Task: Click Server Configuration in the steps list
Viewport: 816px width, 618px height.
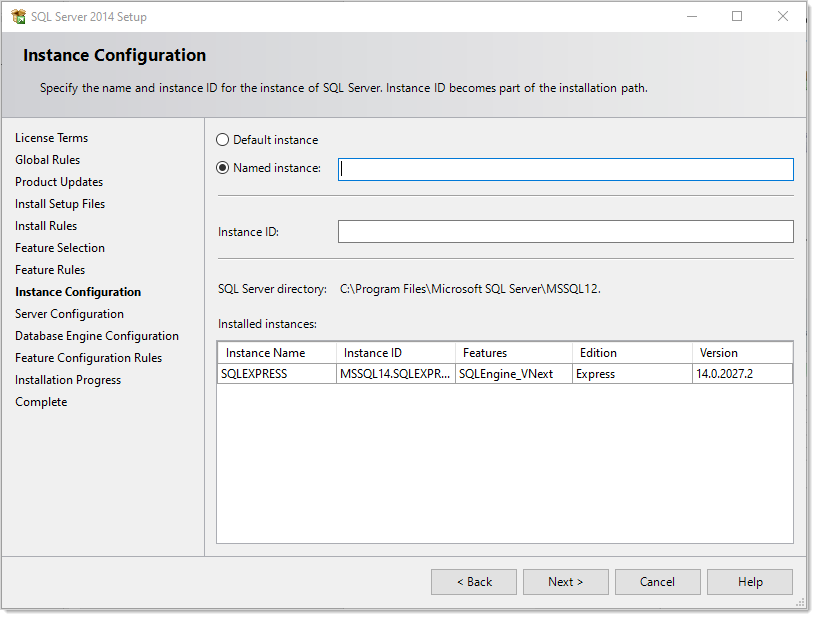Action: tap(69, 314)
